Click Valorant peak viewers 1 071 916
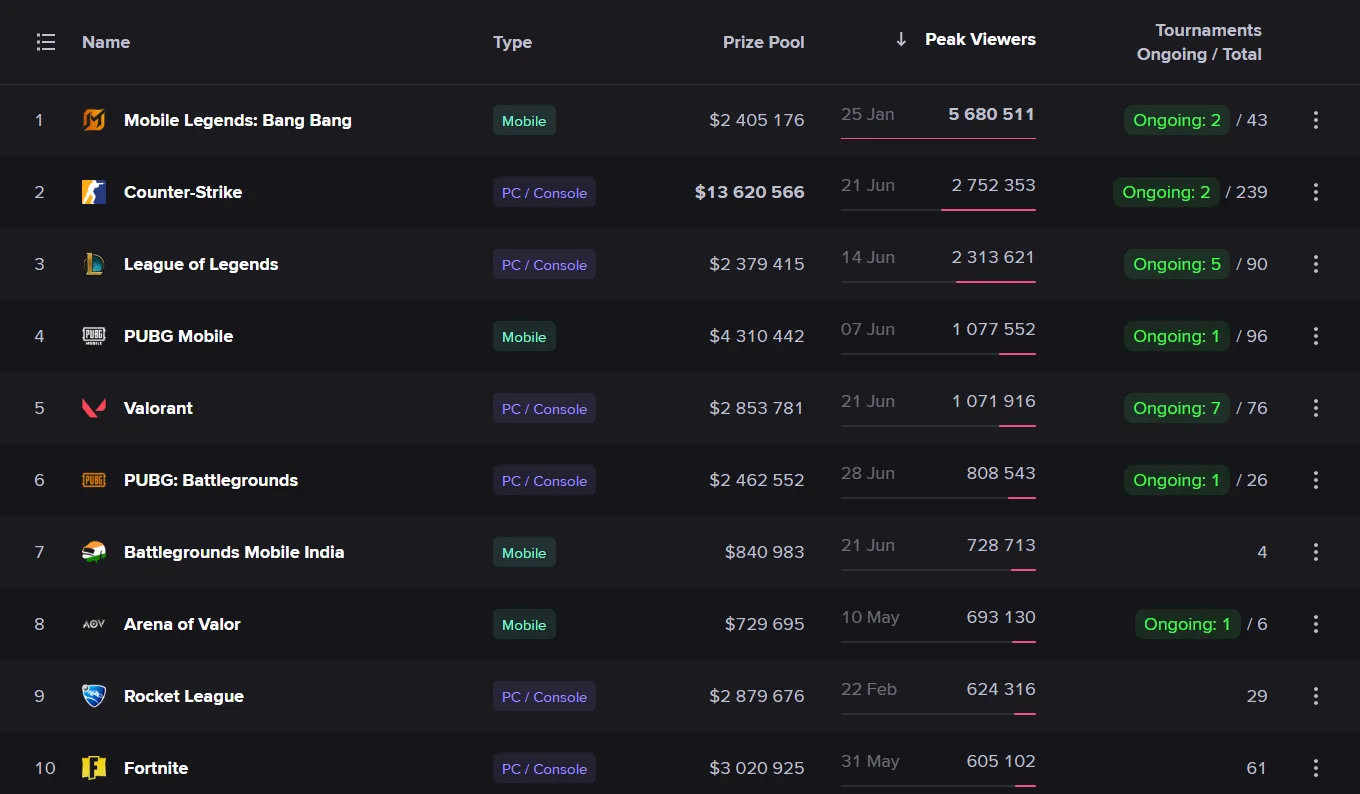 pos(994,401)
